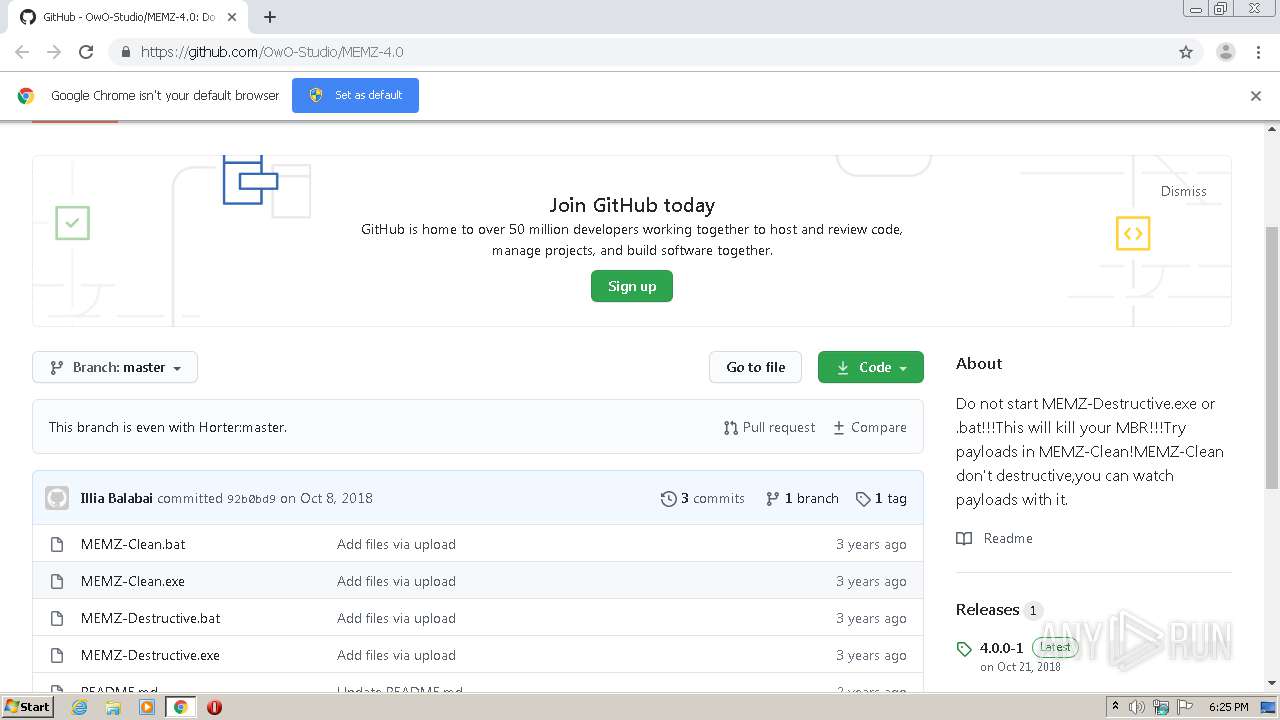Screen dimensions: 1280x720
Task: Click the Readme link in About
Action: (x=1008, y=538)
